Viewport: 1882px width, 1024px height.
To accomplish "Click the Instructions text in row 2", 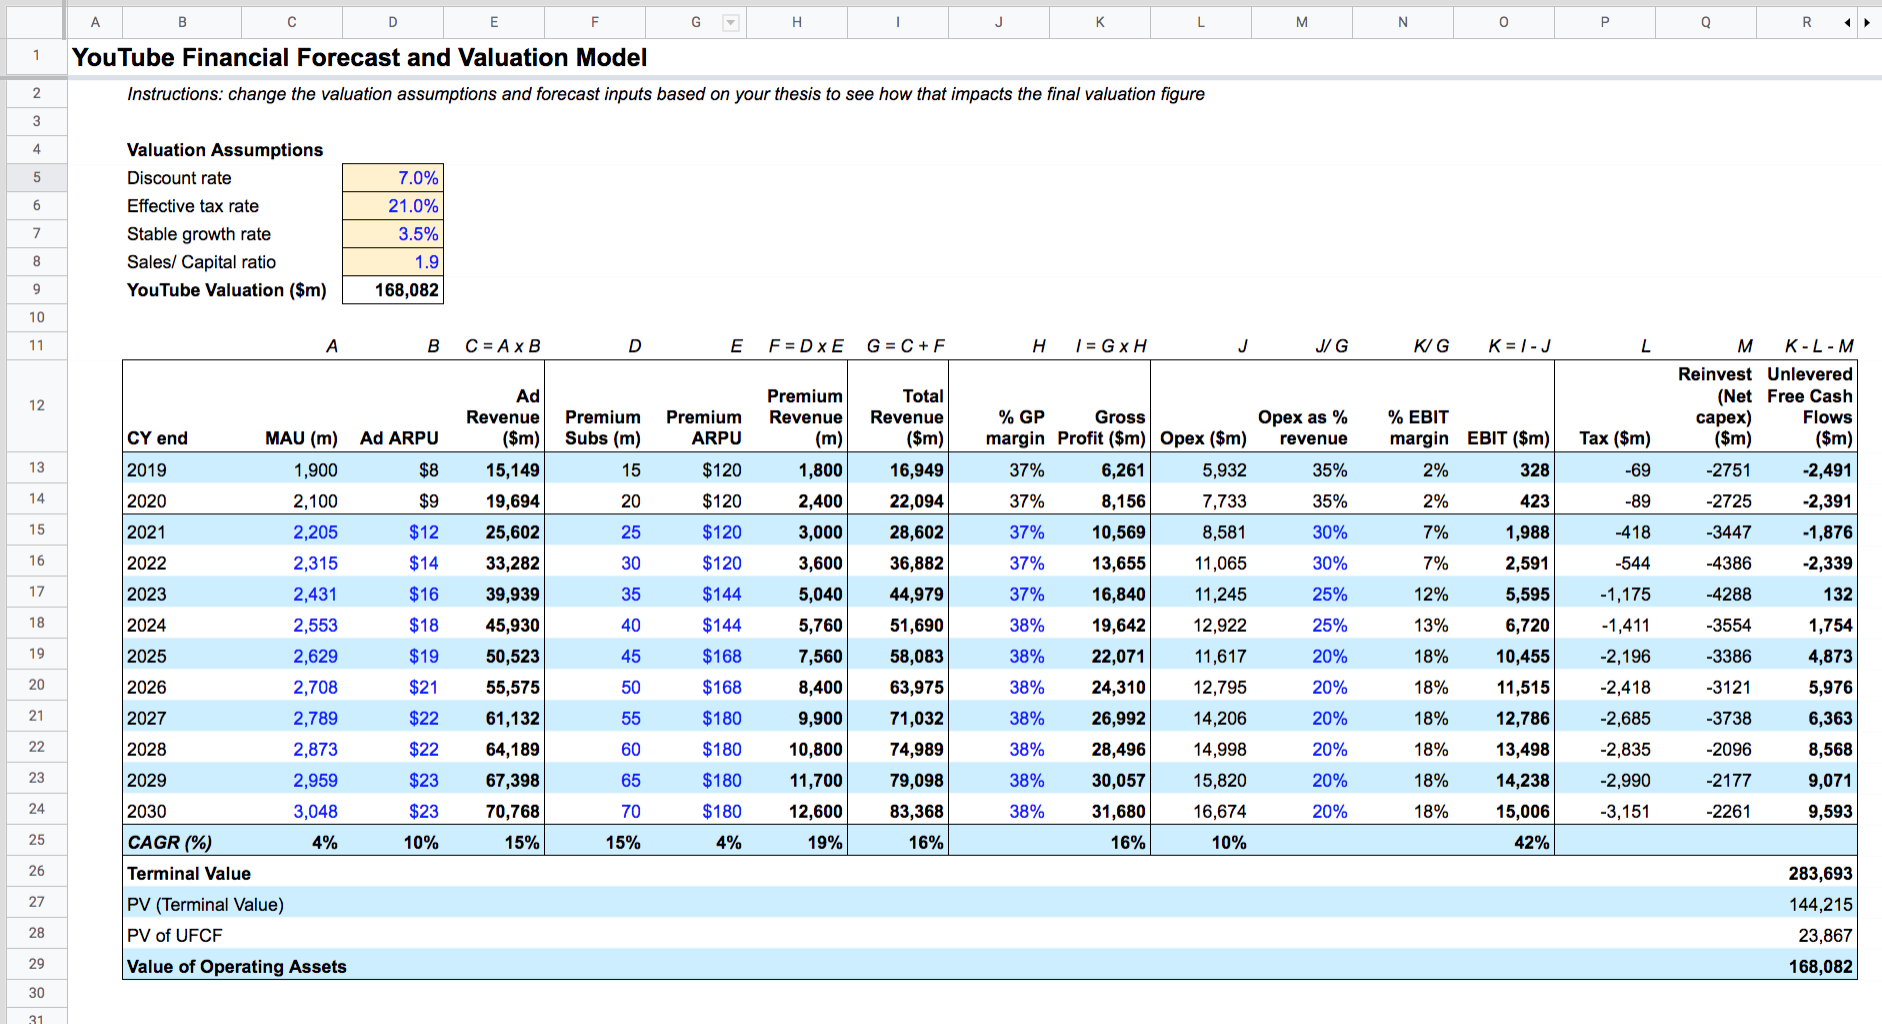I will (x=666, y=94).
